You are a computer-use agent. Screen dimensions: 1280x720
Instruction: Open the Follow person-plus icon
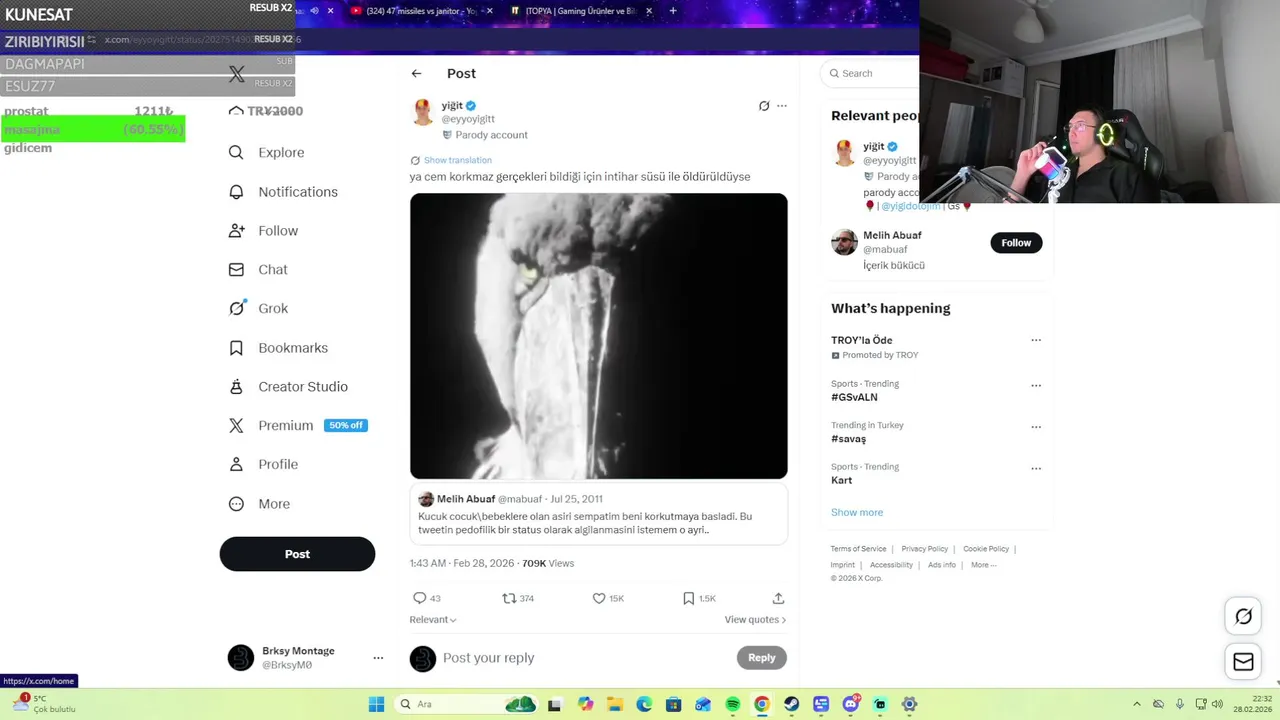tap(236, 230)
